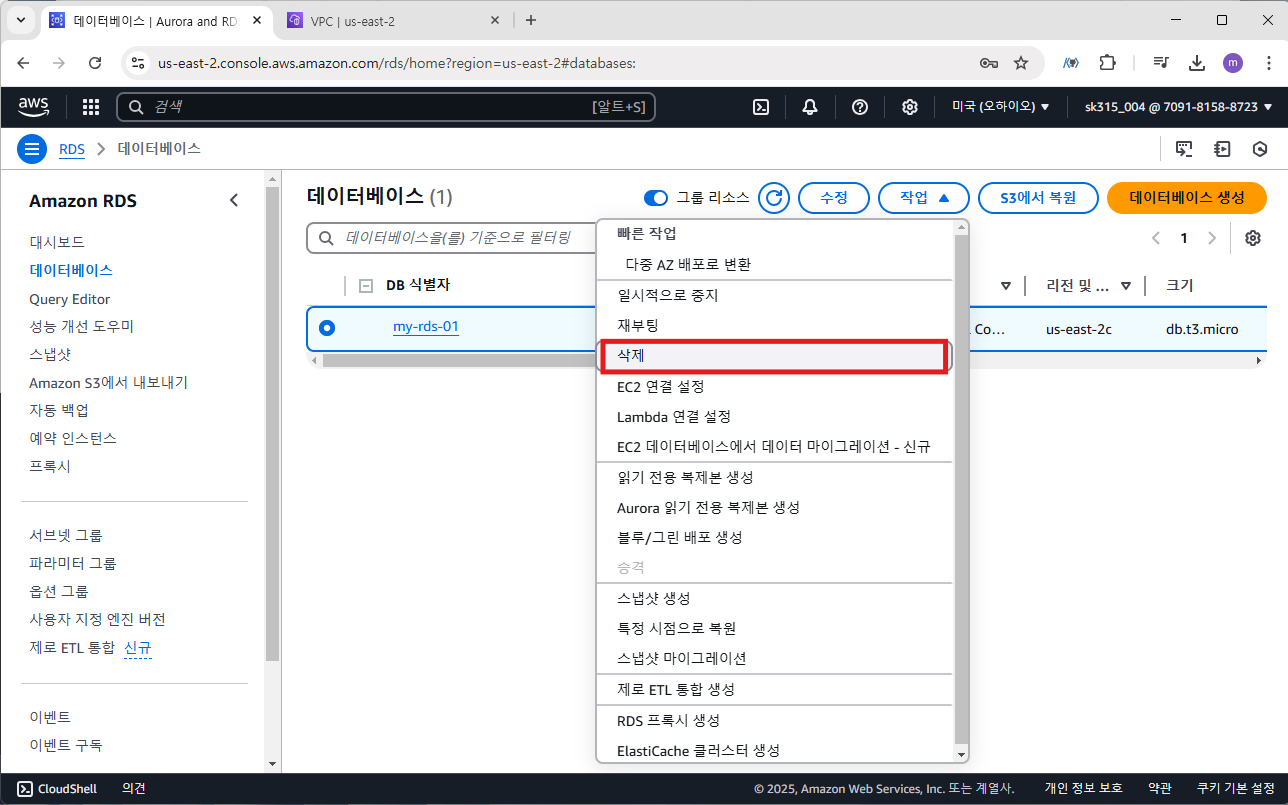Open the panel icon left of the hexagon
Viewport: 1288px width, 805px height.
click(1222, 149)
